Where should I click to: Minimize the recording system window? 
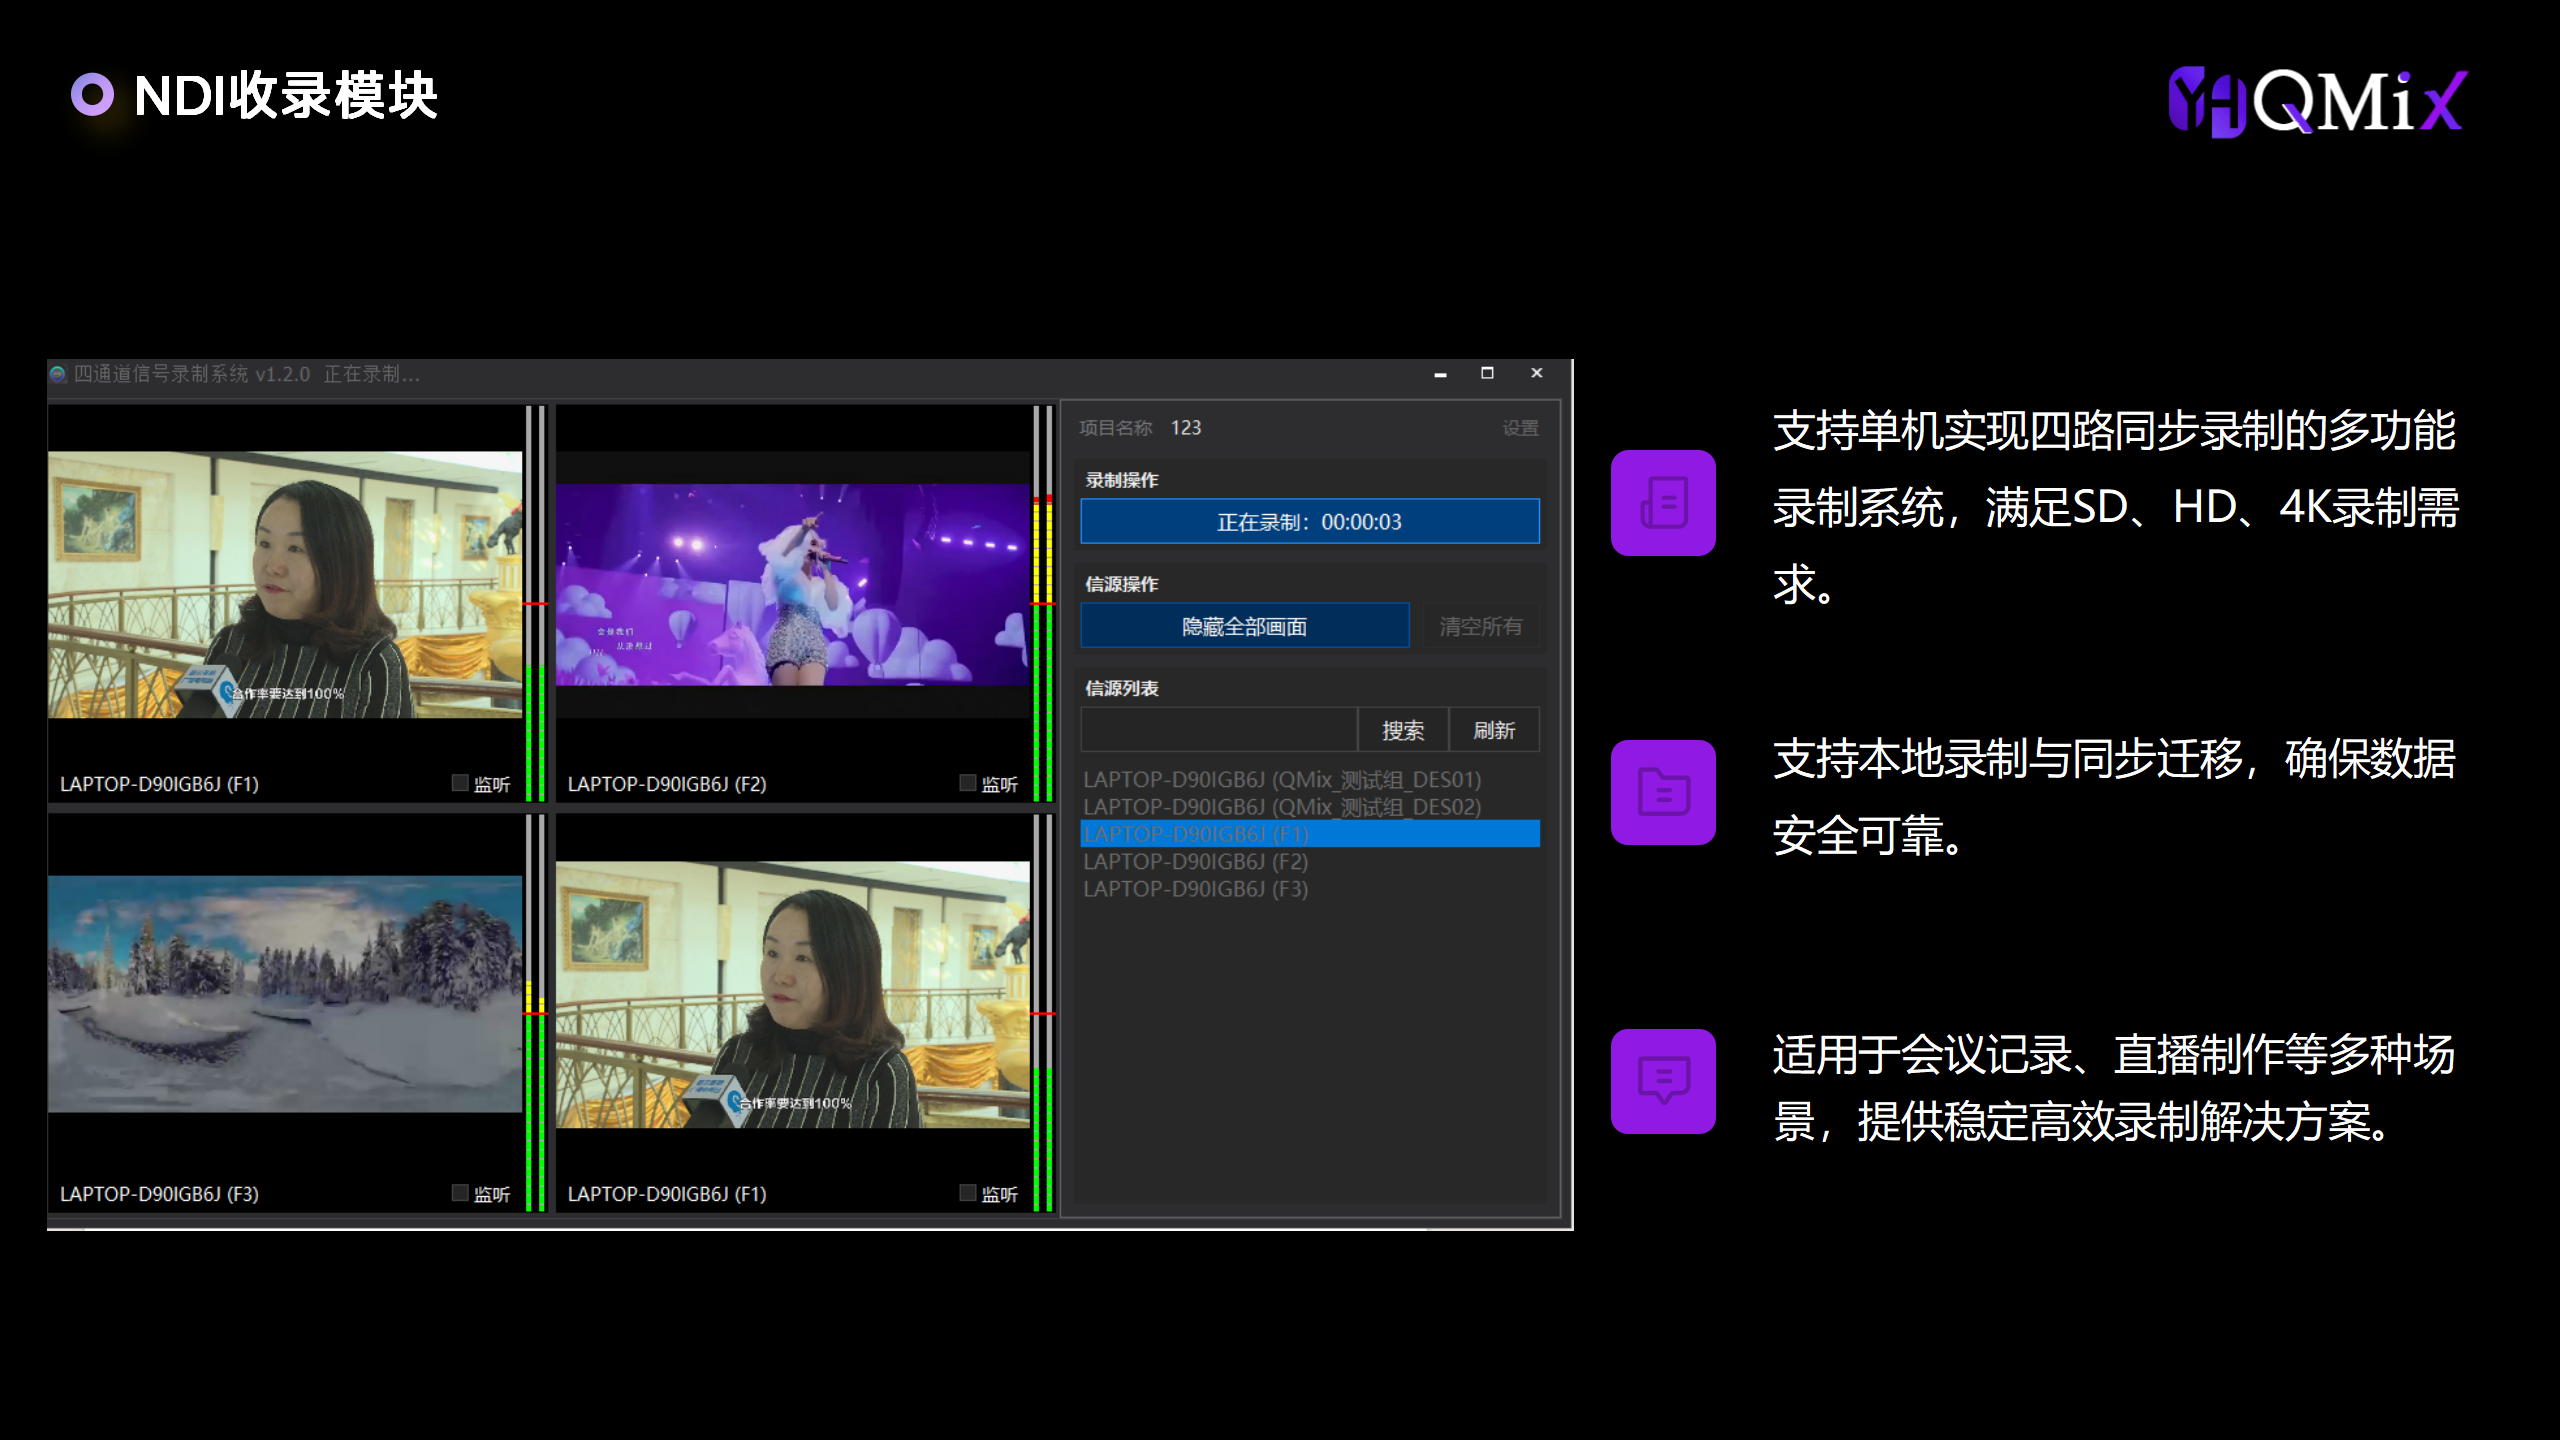coord(1440,373)
